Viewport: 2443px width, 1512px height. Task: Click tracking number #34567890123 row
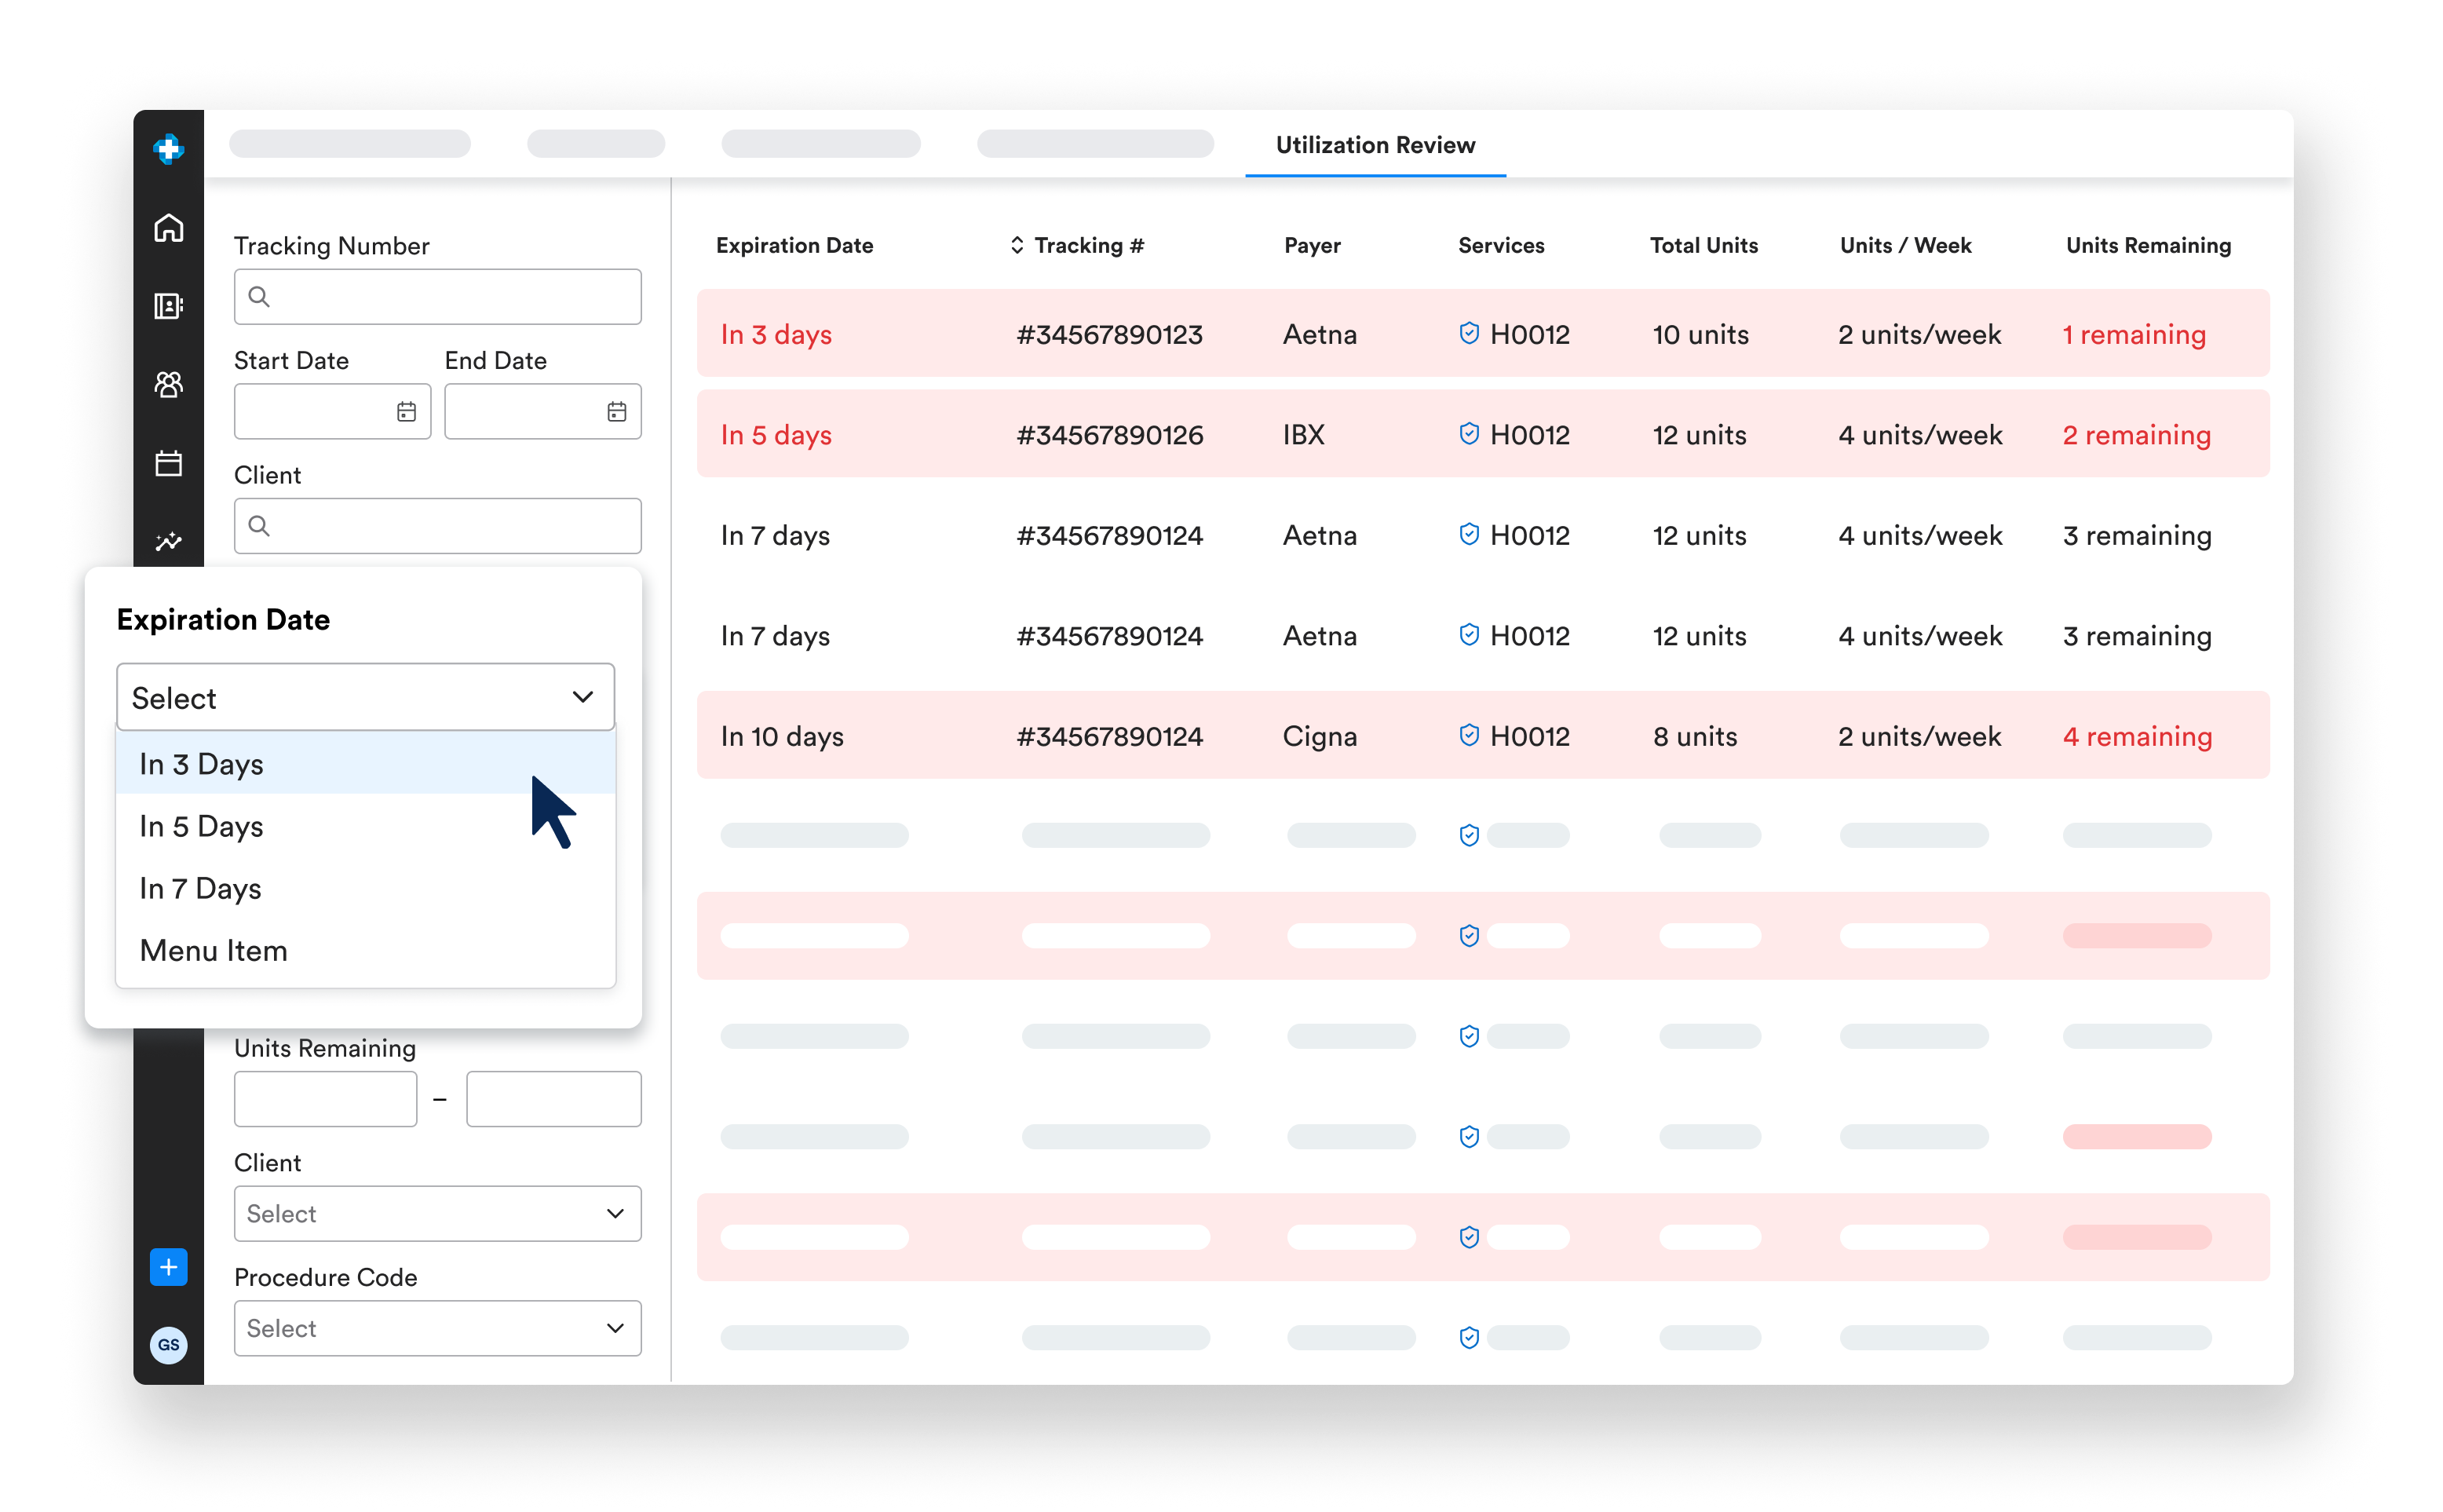(1109, 334)
